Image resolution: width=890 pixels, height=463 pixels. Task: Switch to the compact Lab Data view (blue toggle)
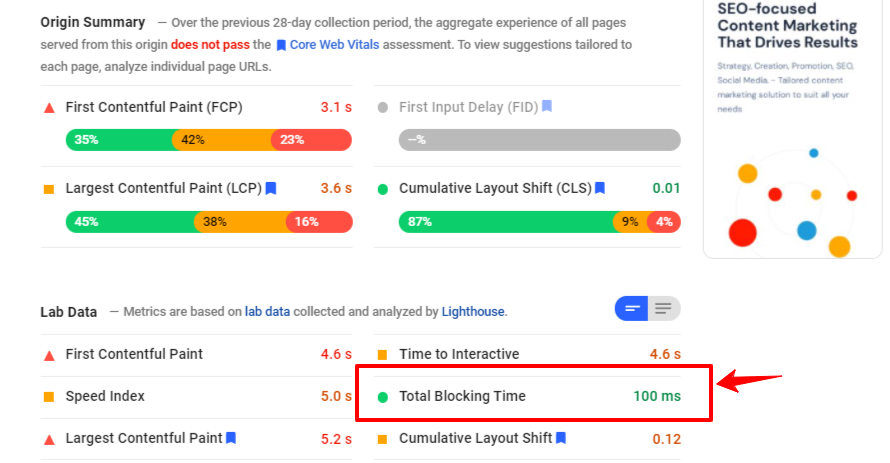click(x=631, y=309)
